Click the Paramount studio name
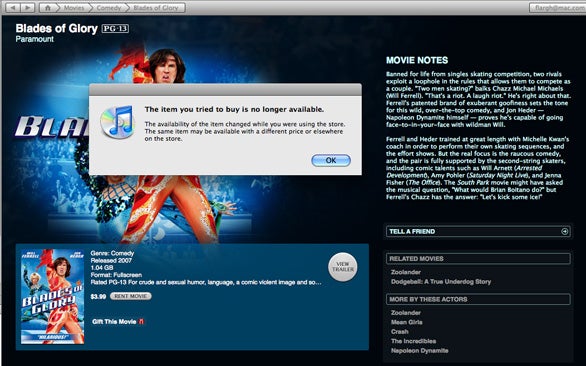This screenshot has height=366, width=586. 35,39
